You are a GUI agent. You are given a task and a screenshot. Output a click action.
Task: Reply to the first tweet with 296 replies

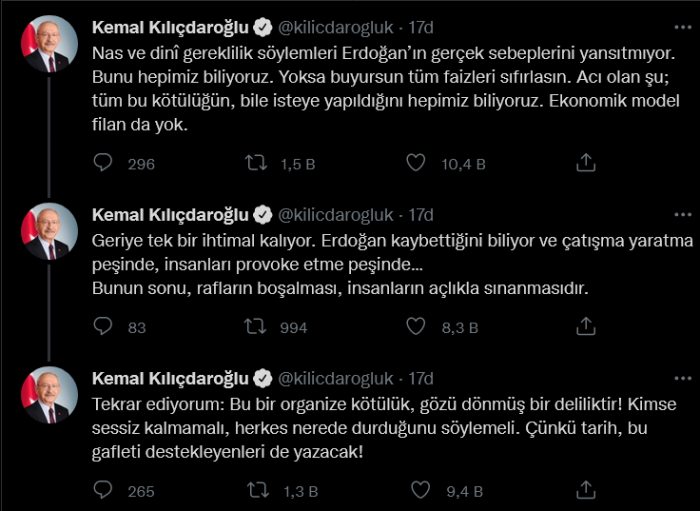click(x=103, y=163)
